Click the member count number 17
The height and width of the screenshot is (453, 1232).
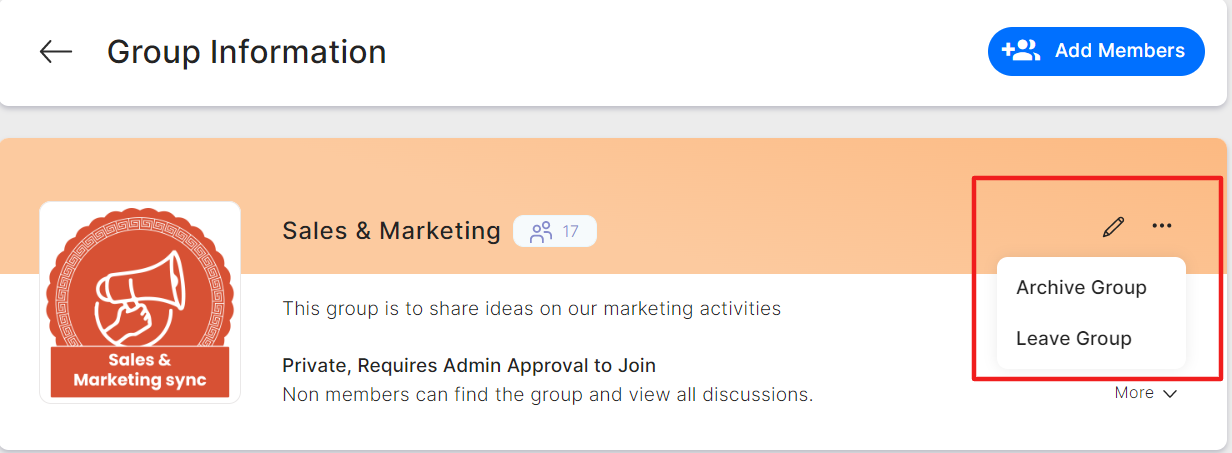pyautogui.click(x=570, y=232)
